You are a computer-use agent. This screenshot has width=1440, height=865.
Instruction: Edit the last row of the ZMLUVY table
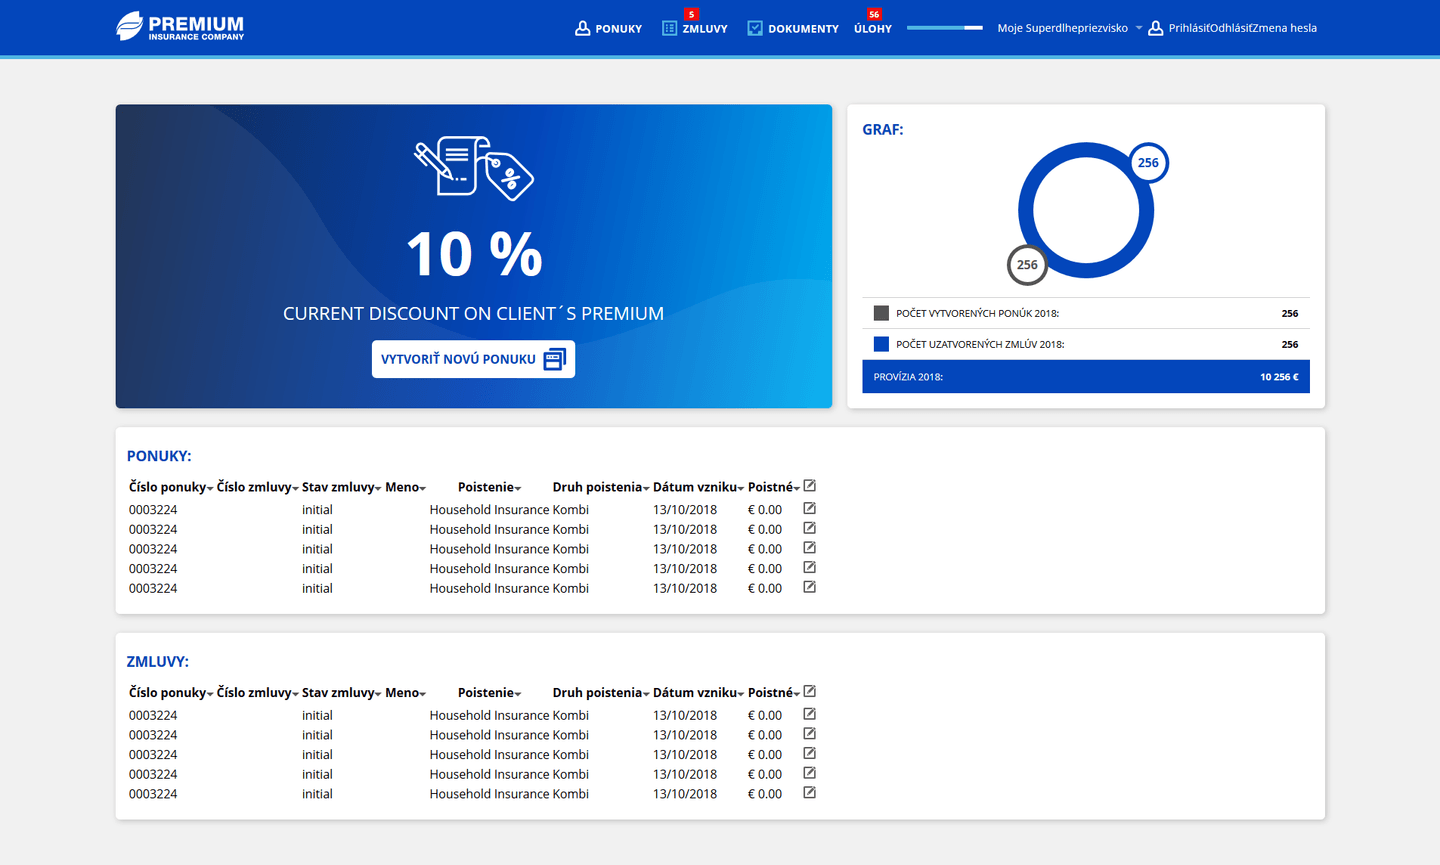(x=810, y=793)
